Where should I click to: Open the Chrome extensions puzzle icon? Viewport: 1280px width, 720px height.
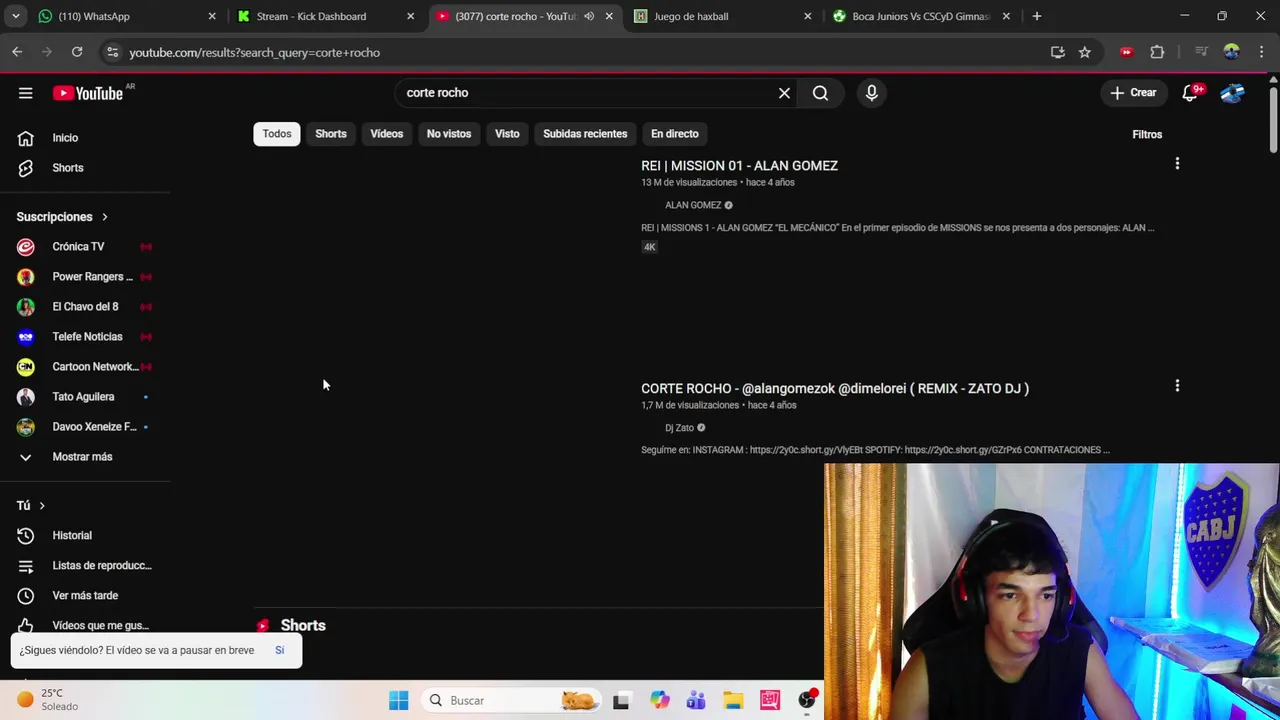[x=1157, y=52]
